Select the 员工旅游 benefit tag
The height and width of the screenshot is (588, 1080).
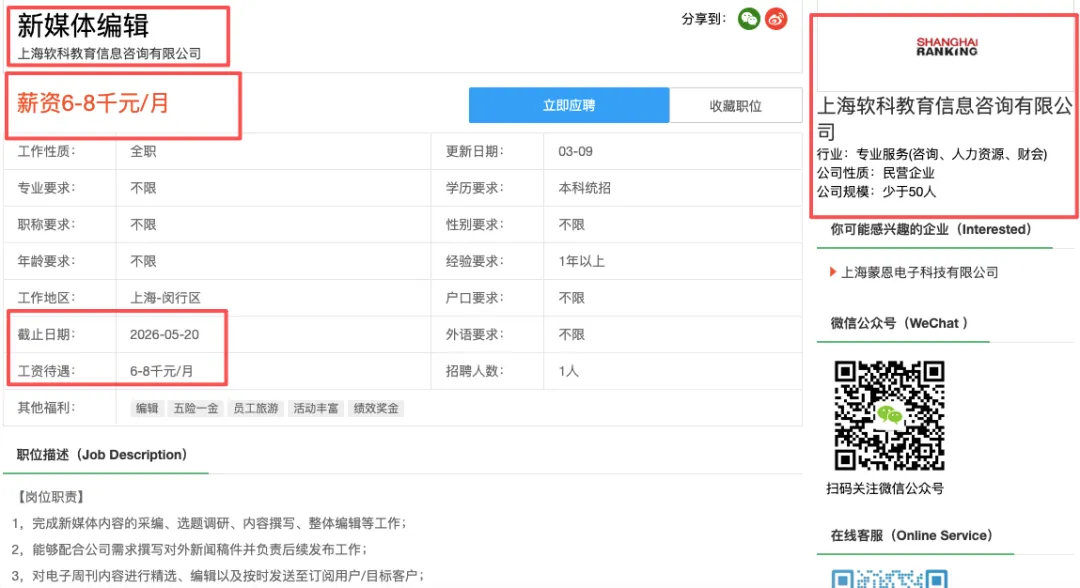point(256,408)
